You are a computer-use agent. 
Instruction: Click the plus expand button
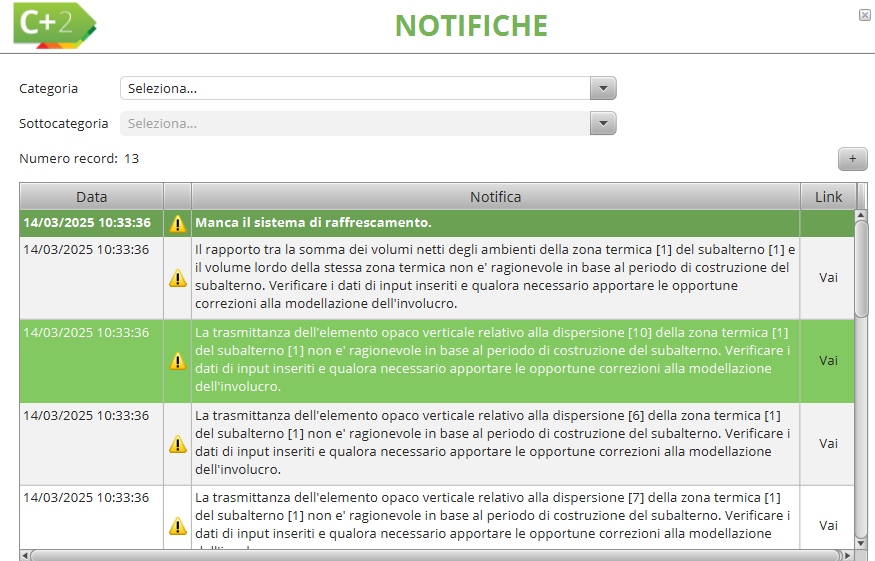pyautogui.click(x=853, y=159)
